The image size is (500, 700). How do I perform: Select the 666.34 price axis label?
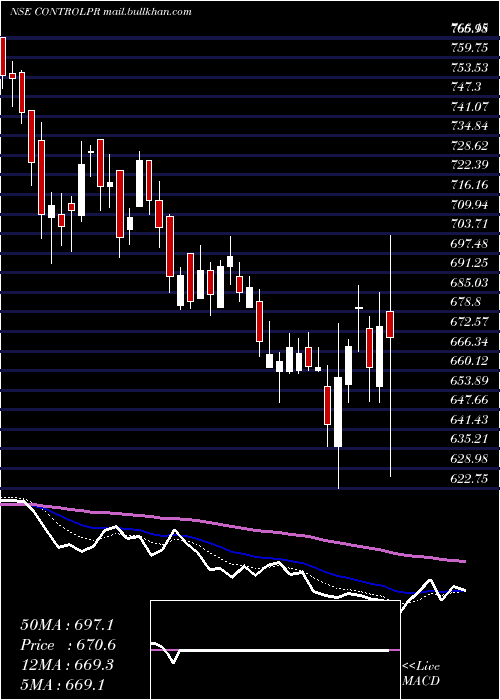point(469,342)
